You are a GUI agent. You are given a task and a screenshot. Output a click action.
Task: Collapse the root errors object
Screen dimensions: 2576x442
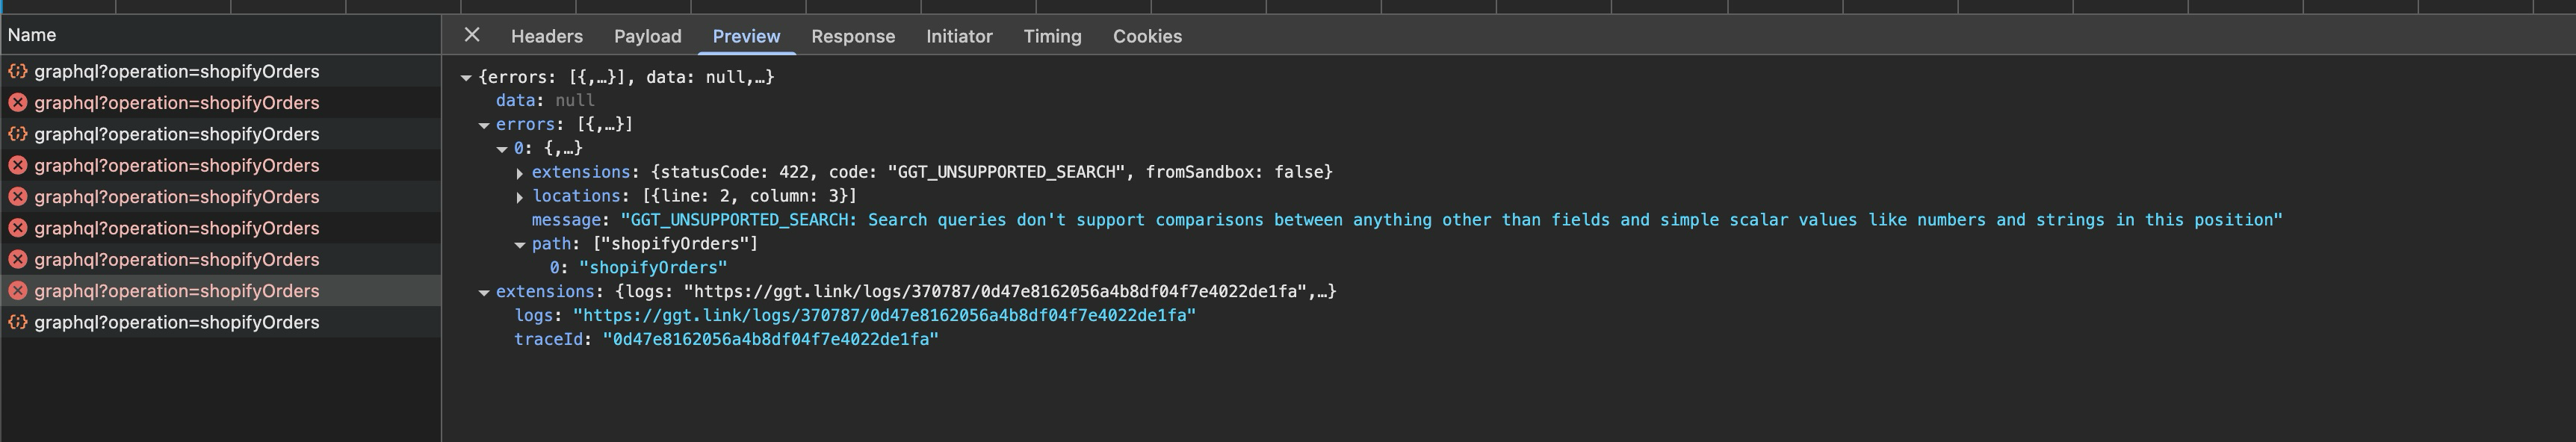click(466, 77)
